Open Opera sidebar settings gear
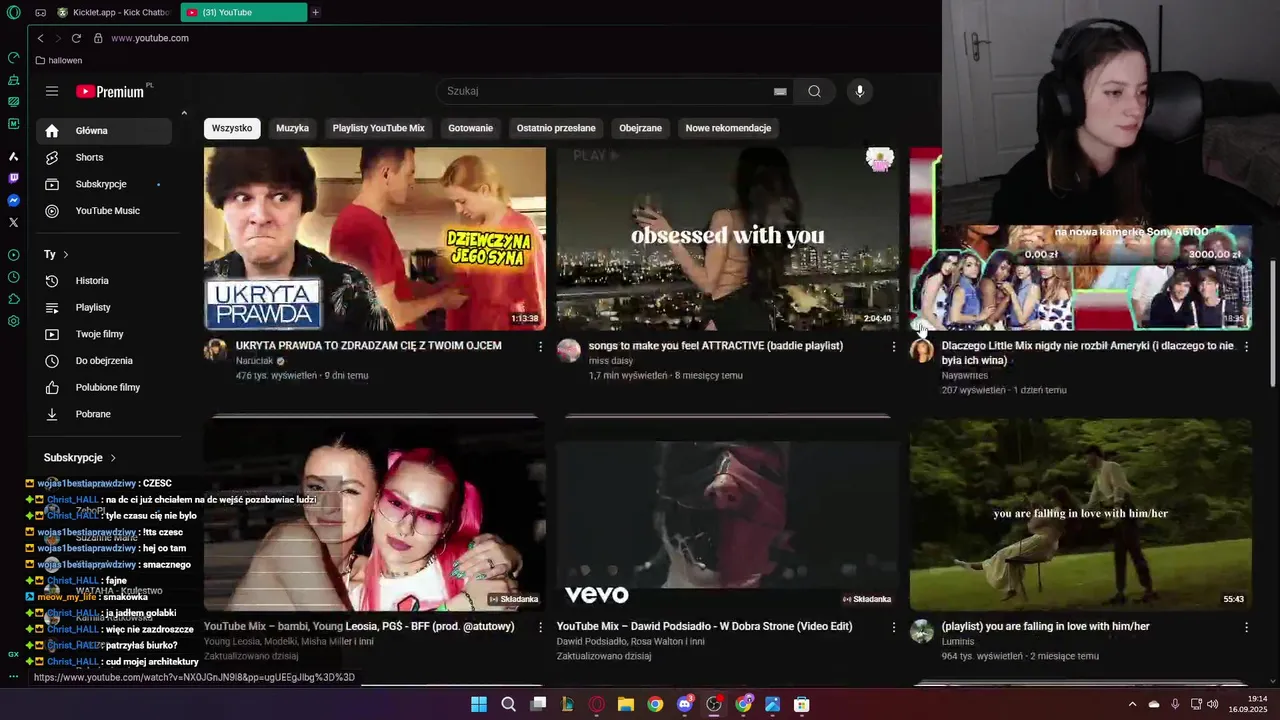This screenshot has width=1280, height=720. point(13,321)
